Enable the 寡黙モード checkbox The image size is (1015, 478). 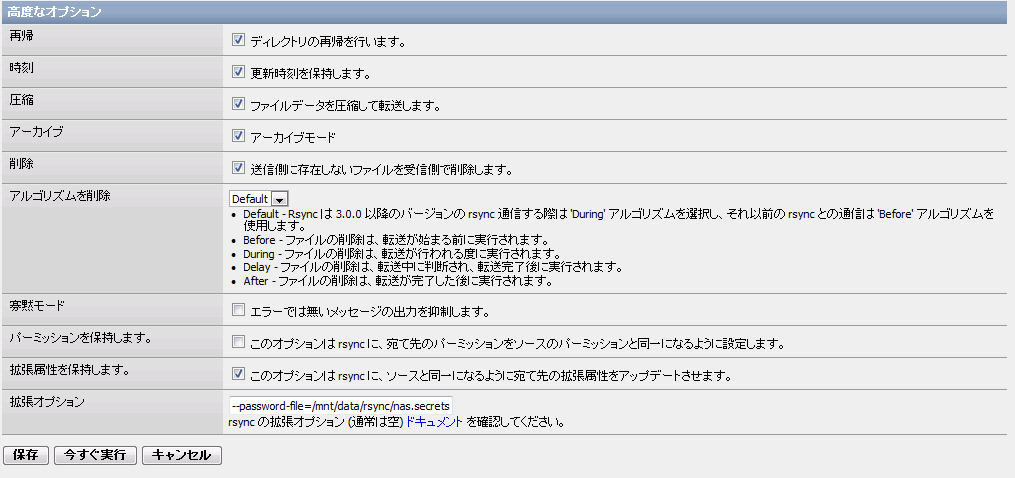(x=238, y=310)
